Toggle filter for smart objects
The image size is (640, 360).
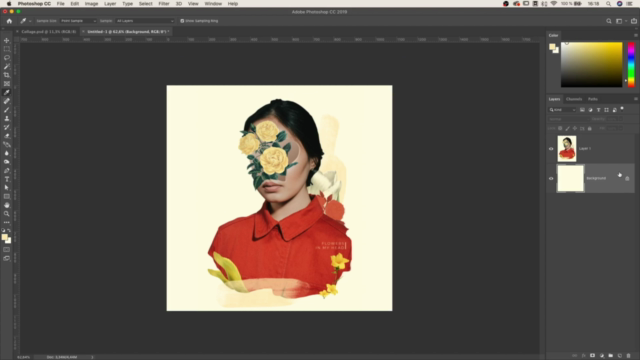pos(614,110)
